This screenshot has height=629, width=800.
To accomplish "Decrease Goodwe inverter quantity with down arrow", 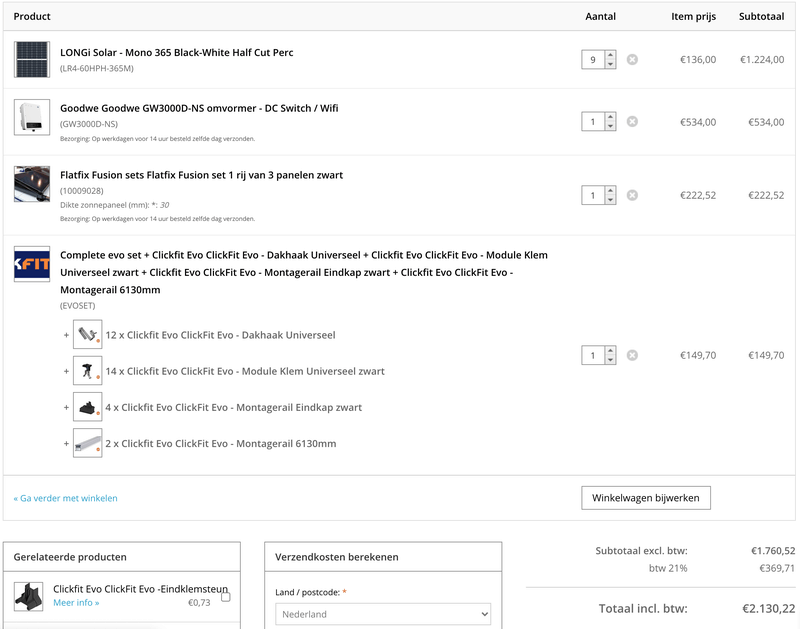I will click(611, 126).
